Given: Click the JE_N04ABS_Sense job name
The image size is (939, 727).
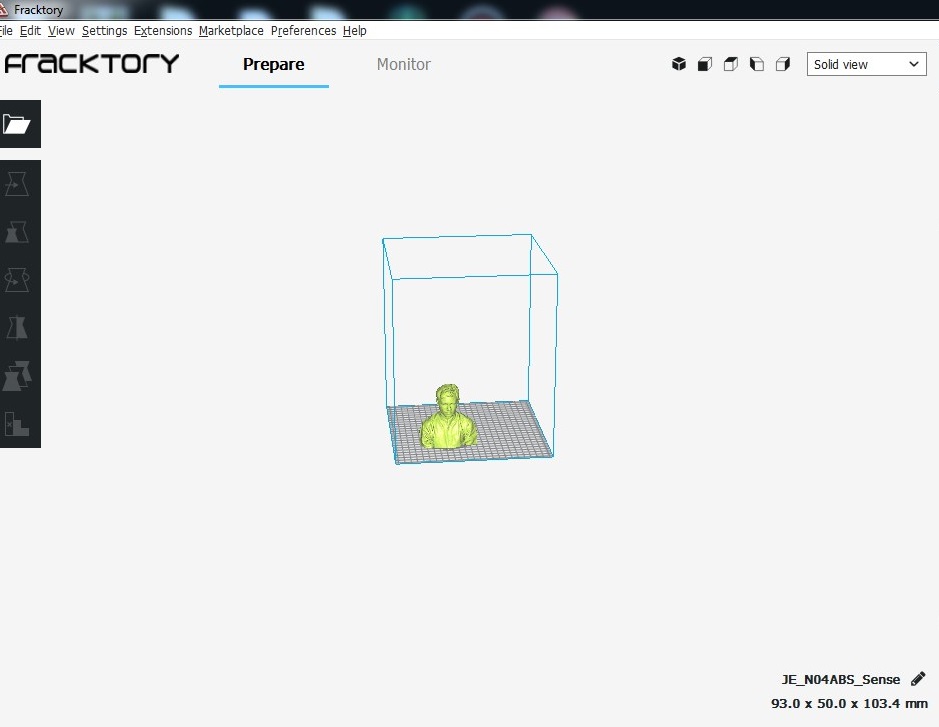Looking at the screenshot, I should (841, 679).
